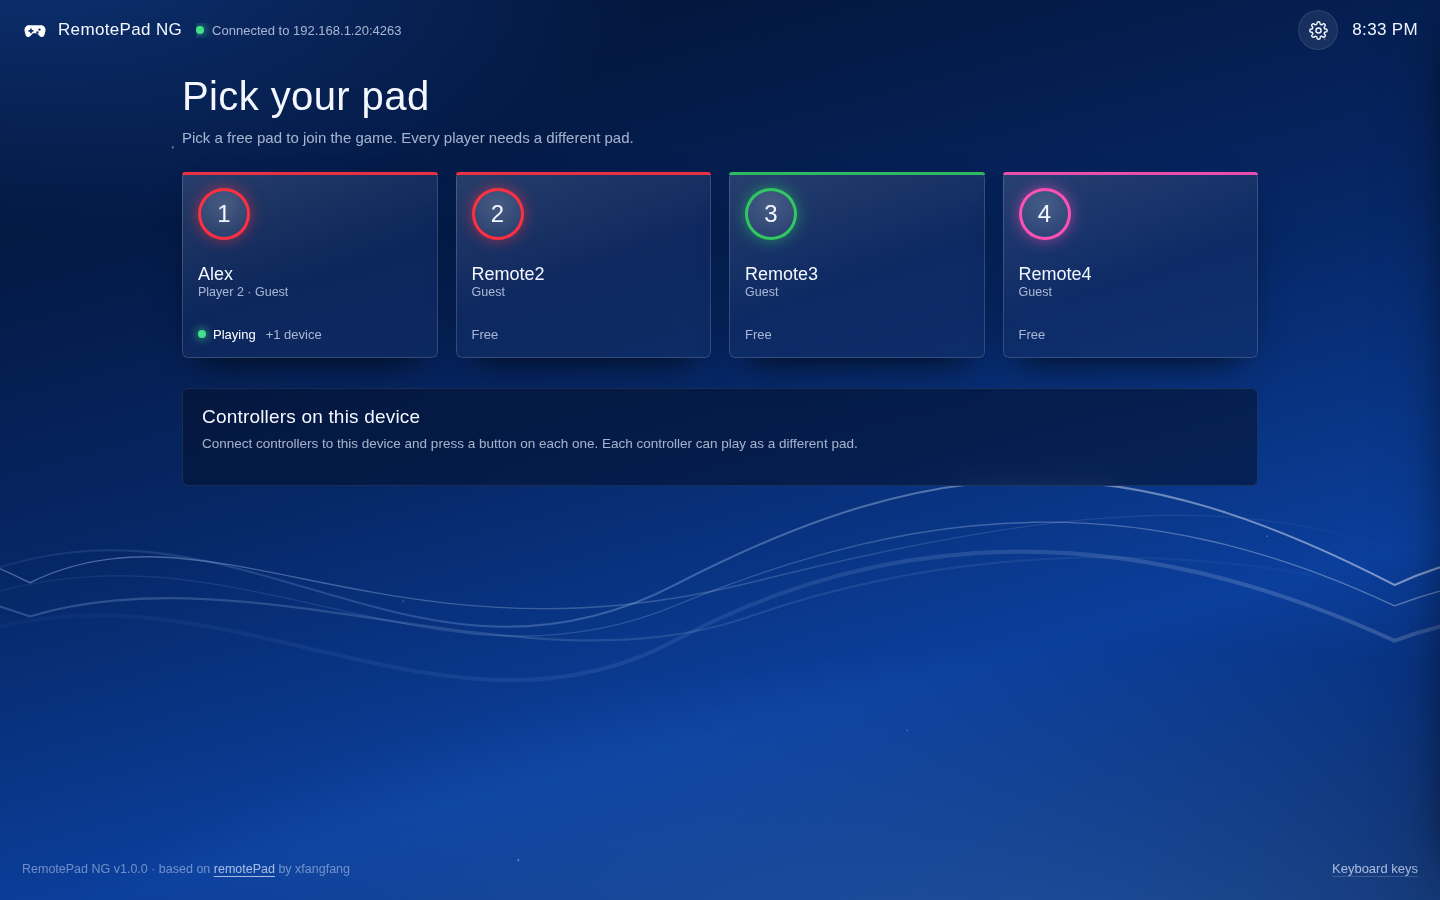The width and height of the screenshot is (1440, 900).
Task: Click the 'Guest' label under Remote4
Action: click(1035, 292)
